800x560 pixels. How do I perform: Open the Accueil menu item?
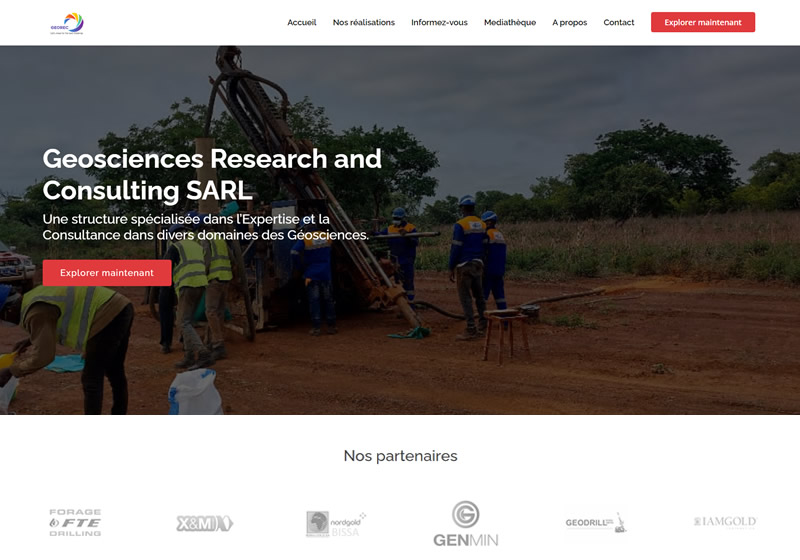click(302, 22)
